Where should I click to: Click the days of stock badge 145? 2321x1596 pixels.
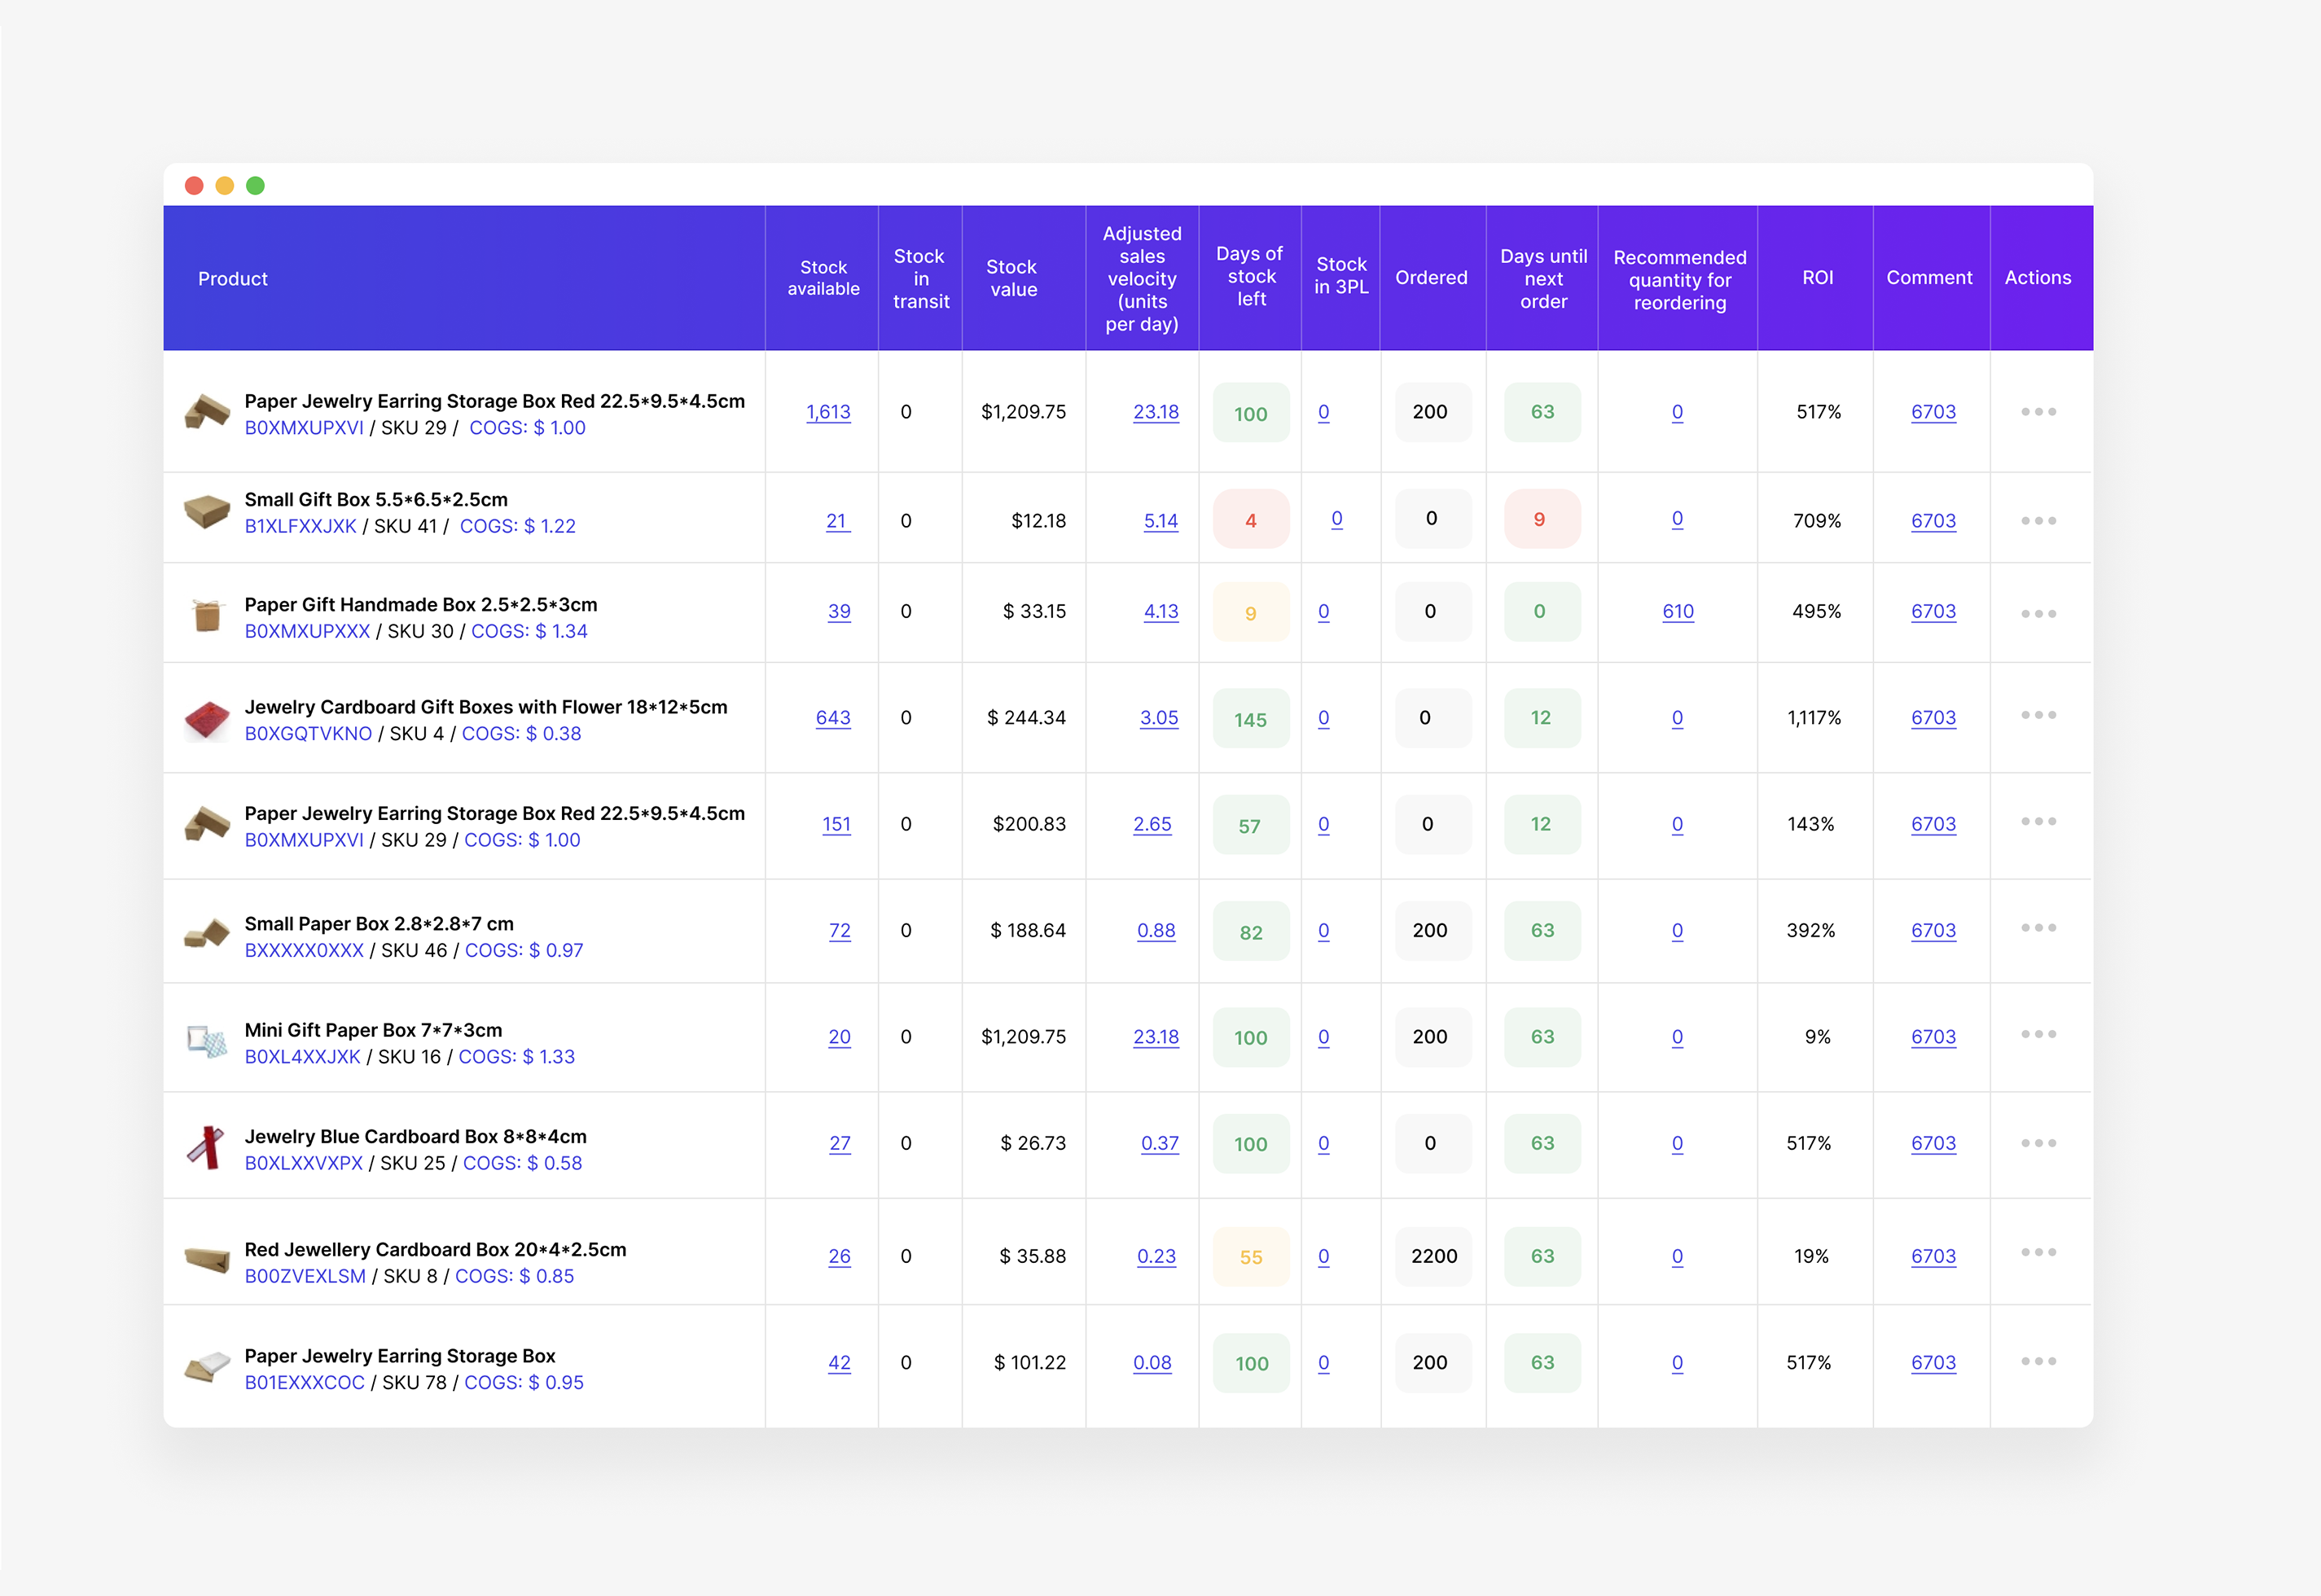click(x=1250, y=719)
